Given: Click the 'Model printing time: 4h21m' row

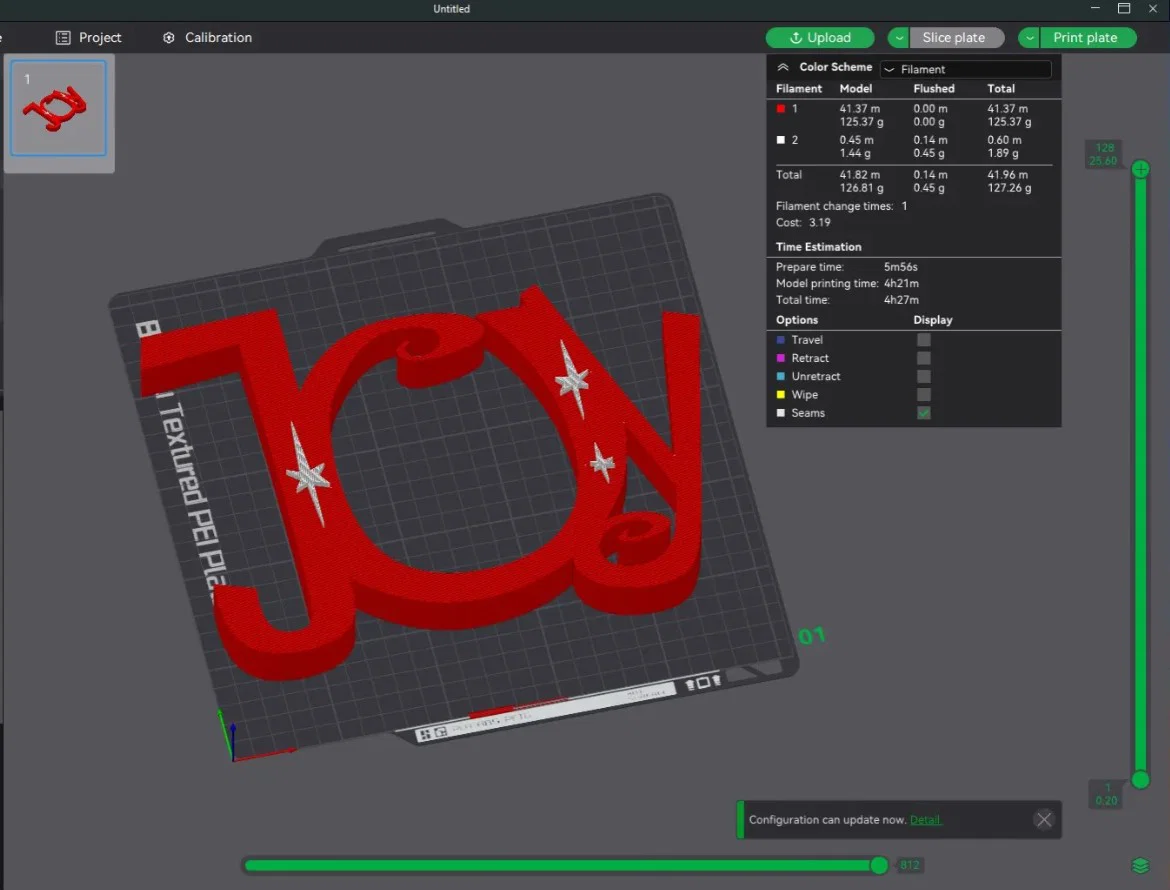Looking at the screenshot, I should [x=847, y=283].
